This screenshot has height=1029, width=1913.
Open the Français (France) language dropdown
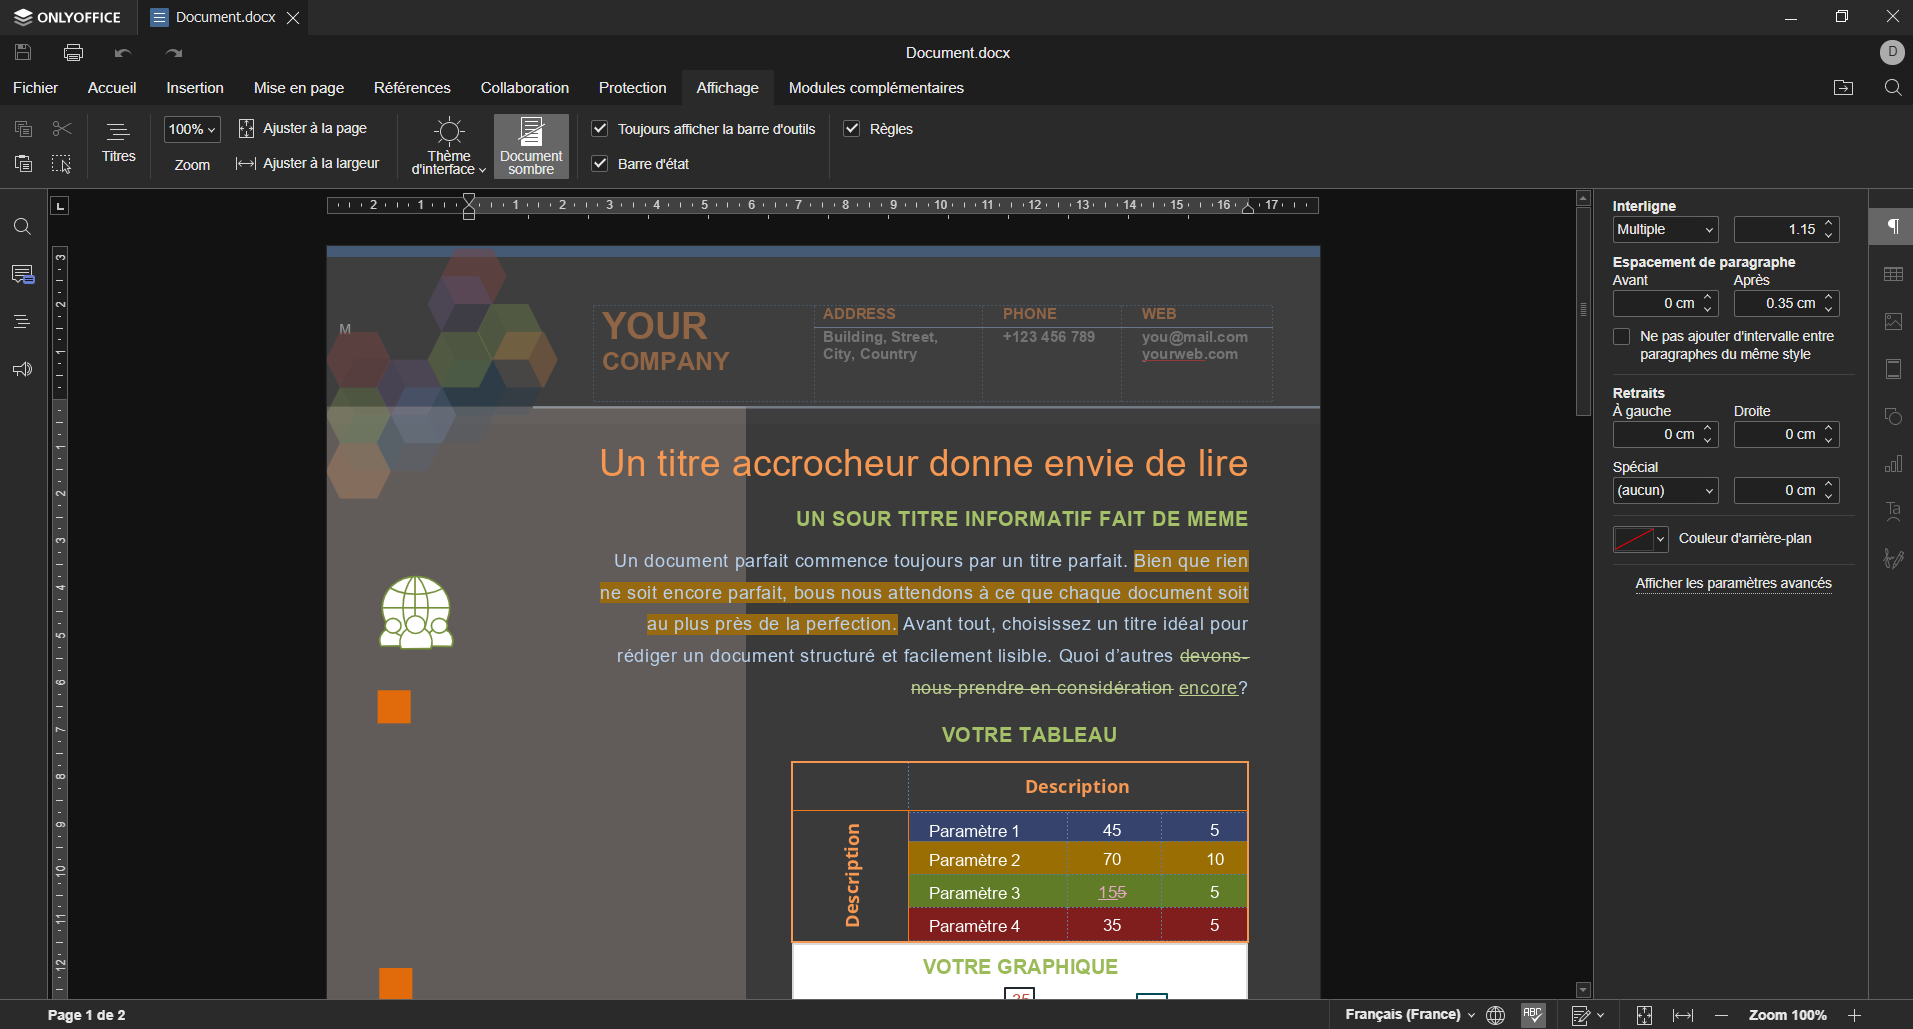point(1410,1015)
